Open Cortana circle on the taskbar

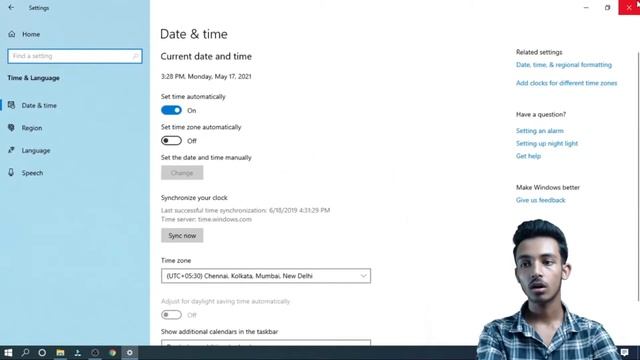point(42,353)
